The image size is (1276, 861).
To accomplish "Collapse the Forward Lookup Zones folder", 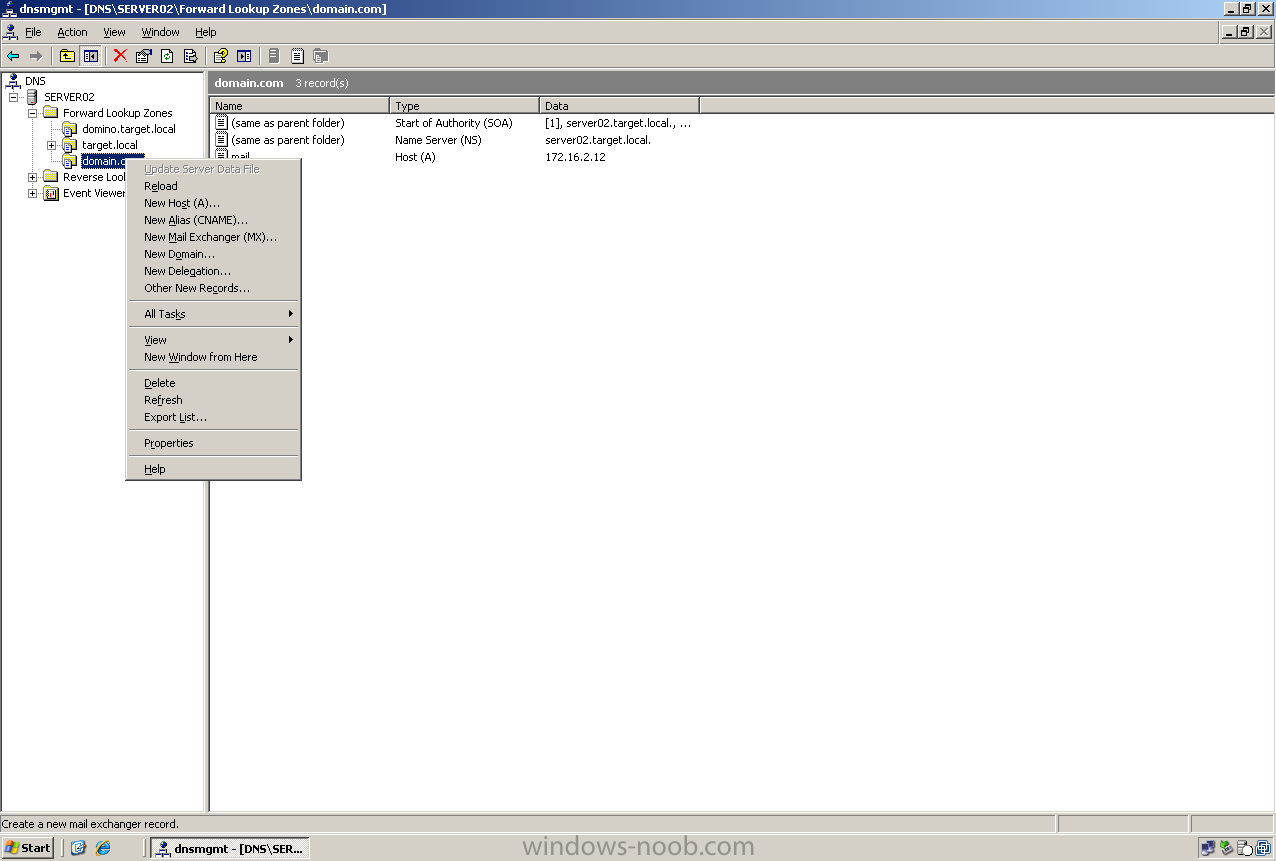I will point(33,113).
